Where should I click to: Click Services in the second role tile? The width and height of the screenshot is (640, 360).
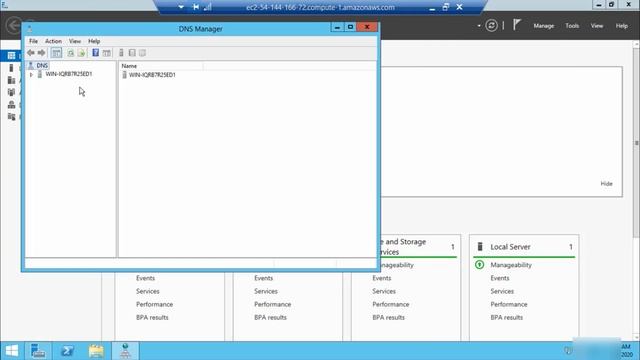266,291
